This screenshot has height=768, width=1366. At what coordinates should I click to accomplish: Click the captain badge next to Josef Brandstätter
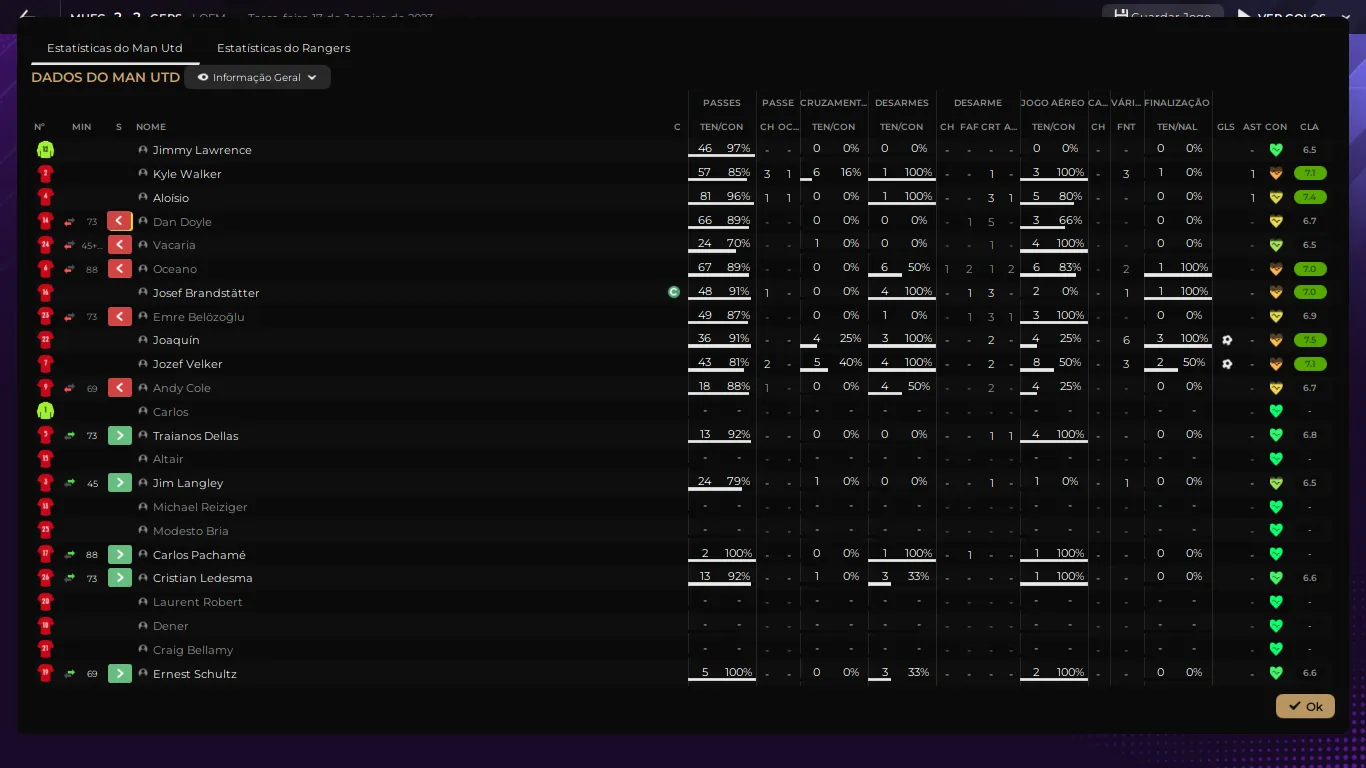pos(674,292)
